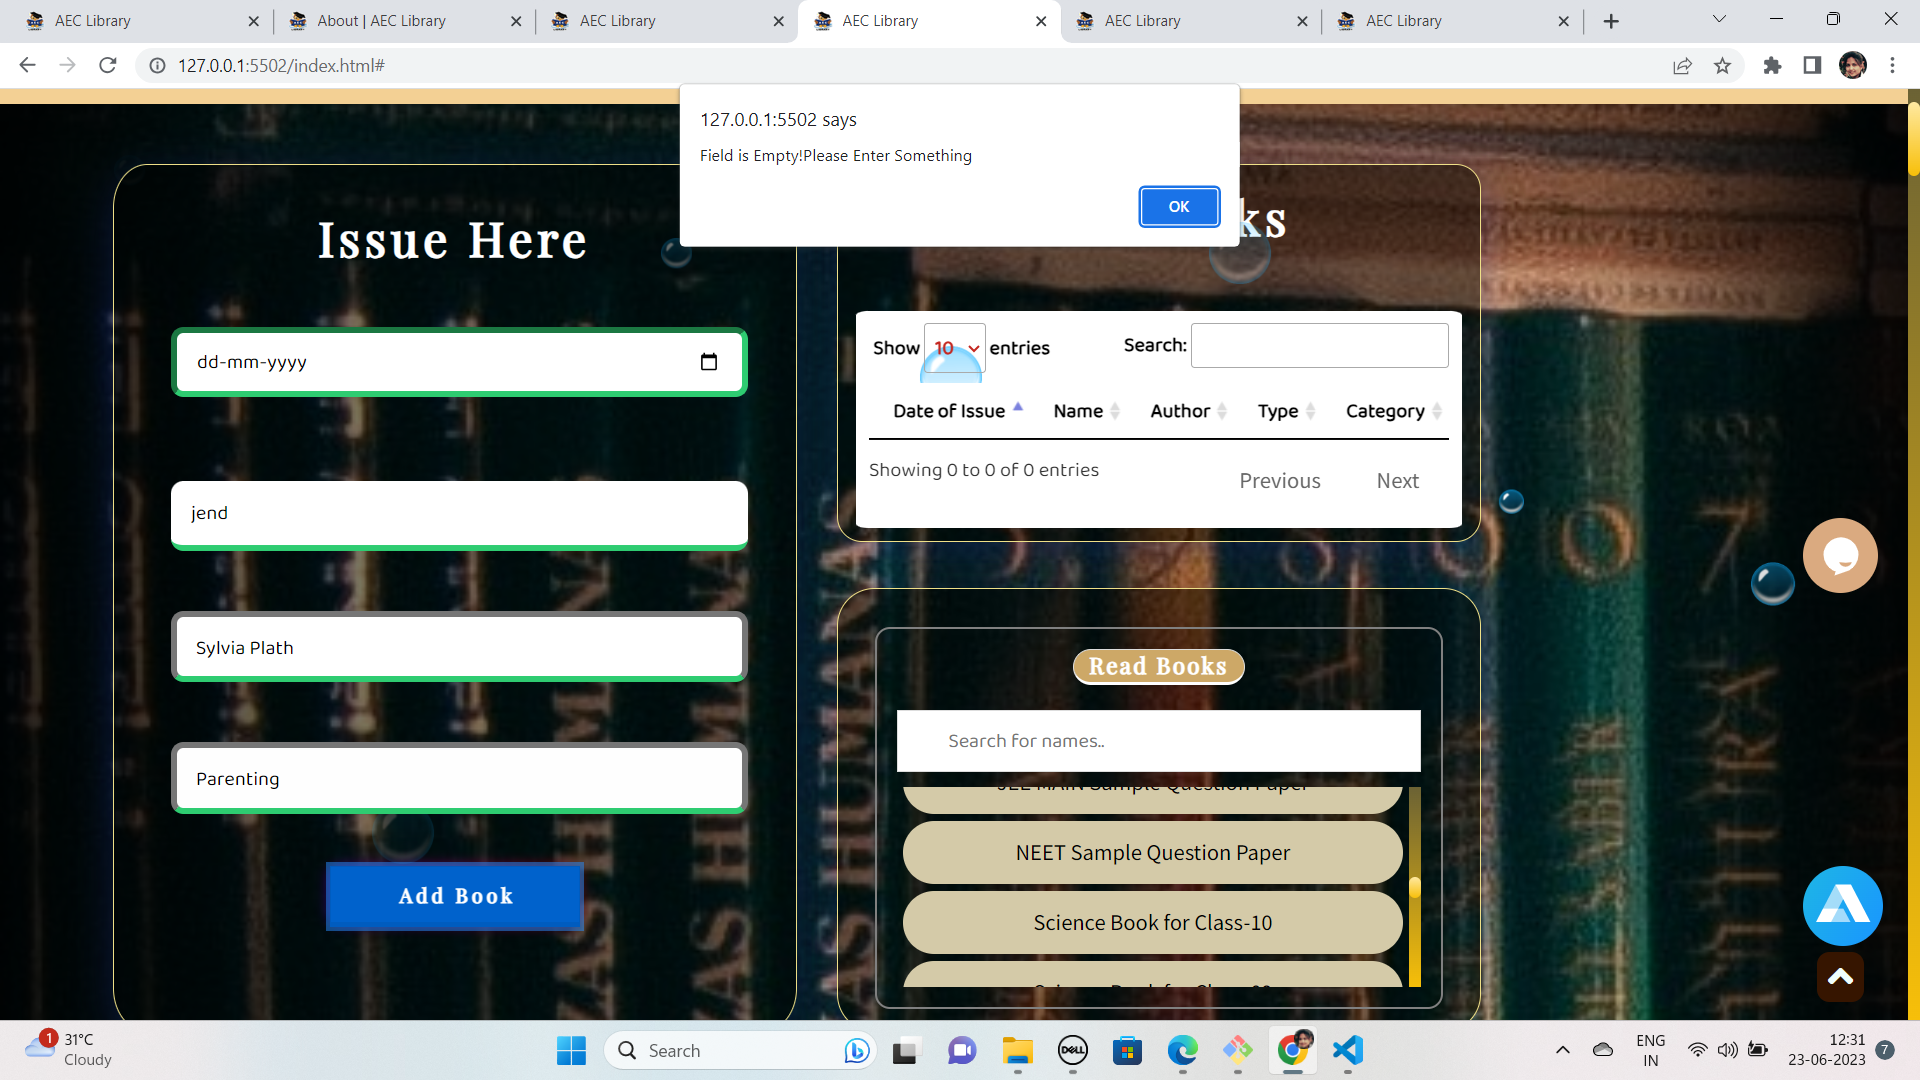Click the Add Book button
The image size is (1920, 1080).
(x=454, y=896)
